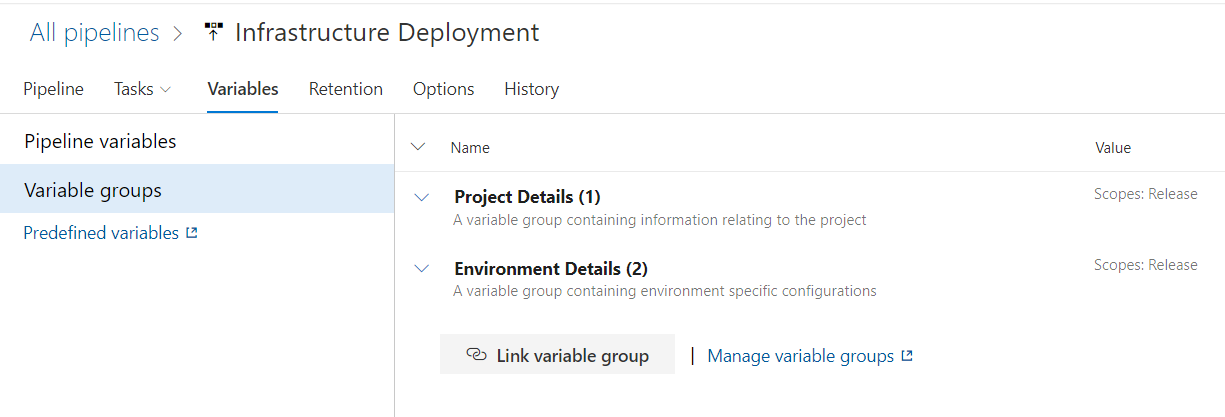The image size is (1225, 417).
Task: Collapse the Environment Details variable group
Action: point(422,269)
